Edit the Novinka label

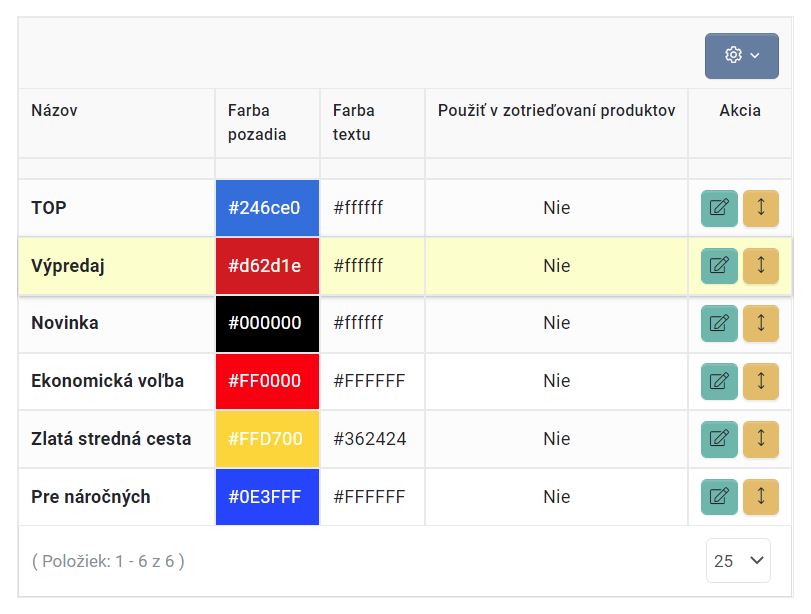pyautogui.click(x=719, y=323)
